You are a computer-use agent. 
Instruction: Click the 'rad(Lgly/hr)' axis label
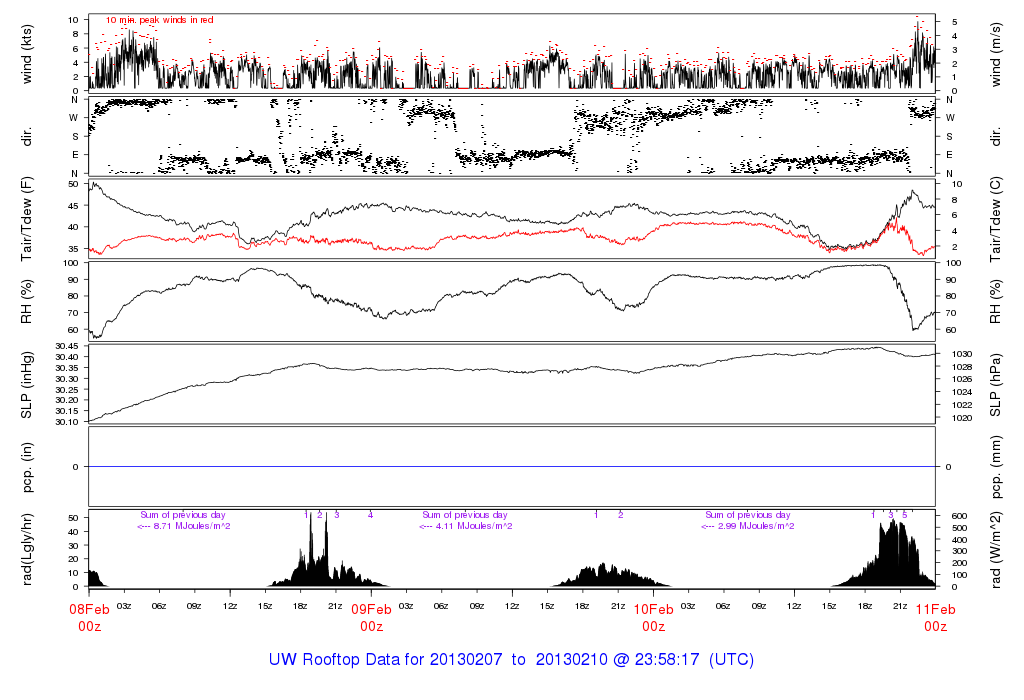tap(27, 549)
